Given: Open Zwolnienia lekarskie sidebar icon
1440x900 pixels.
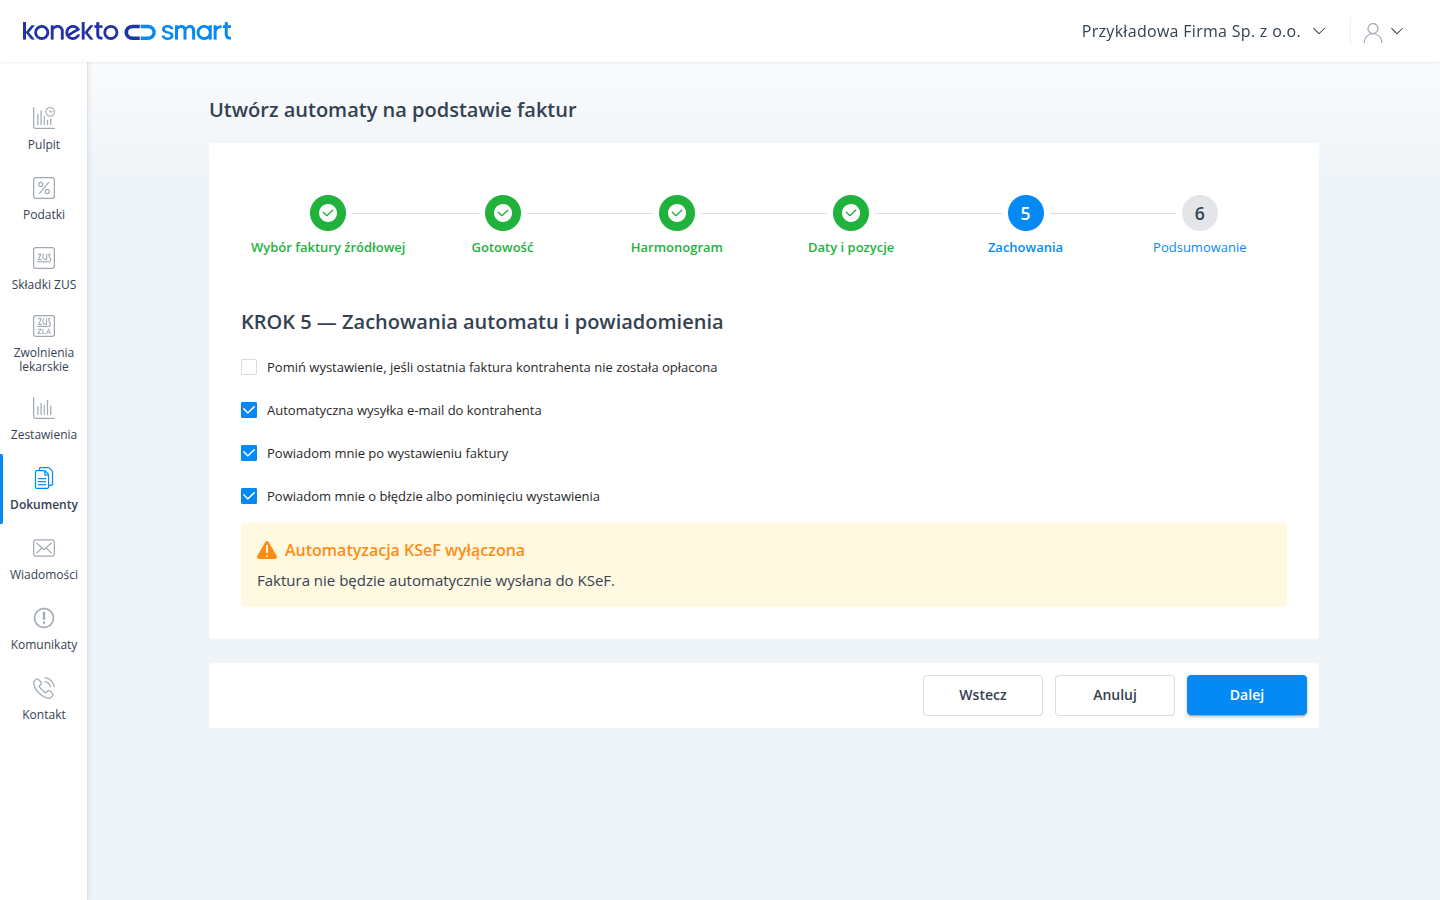Looking at the screenshot, I should pos(44,326).
